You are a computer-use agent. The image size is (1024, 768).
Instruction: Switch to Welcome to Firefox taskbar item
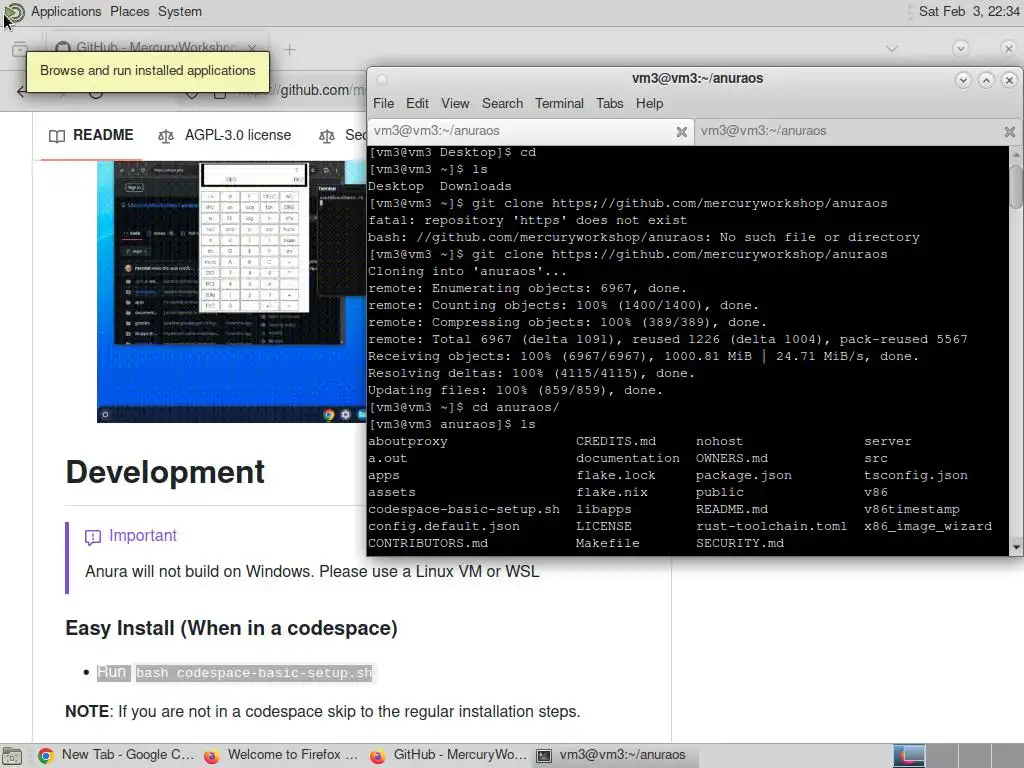point(281,755)
